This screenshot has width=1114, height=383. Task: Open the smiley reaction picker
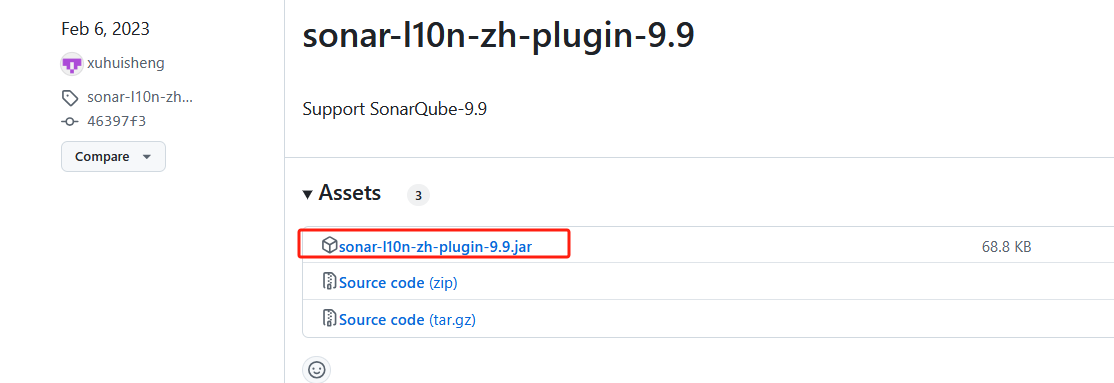coord(317,370)
